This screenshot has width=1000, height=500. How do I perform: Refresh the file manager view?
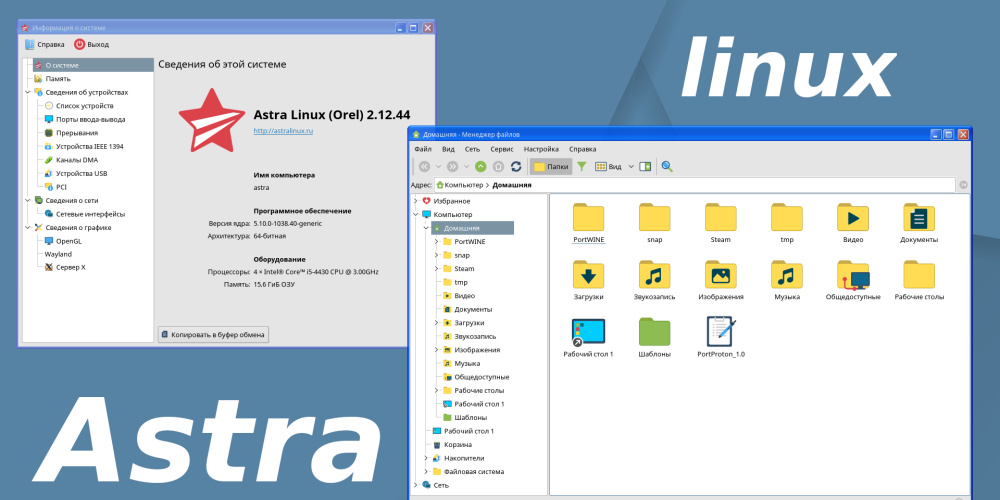click(x=516, y=166)
